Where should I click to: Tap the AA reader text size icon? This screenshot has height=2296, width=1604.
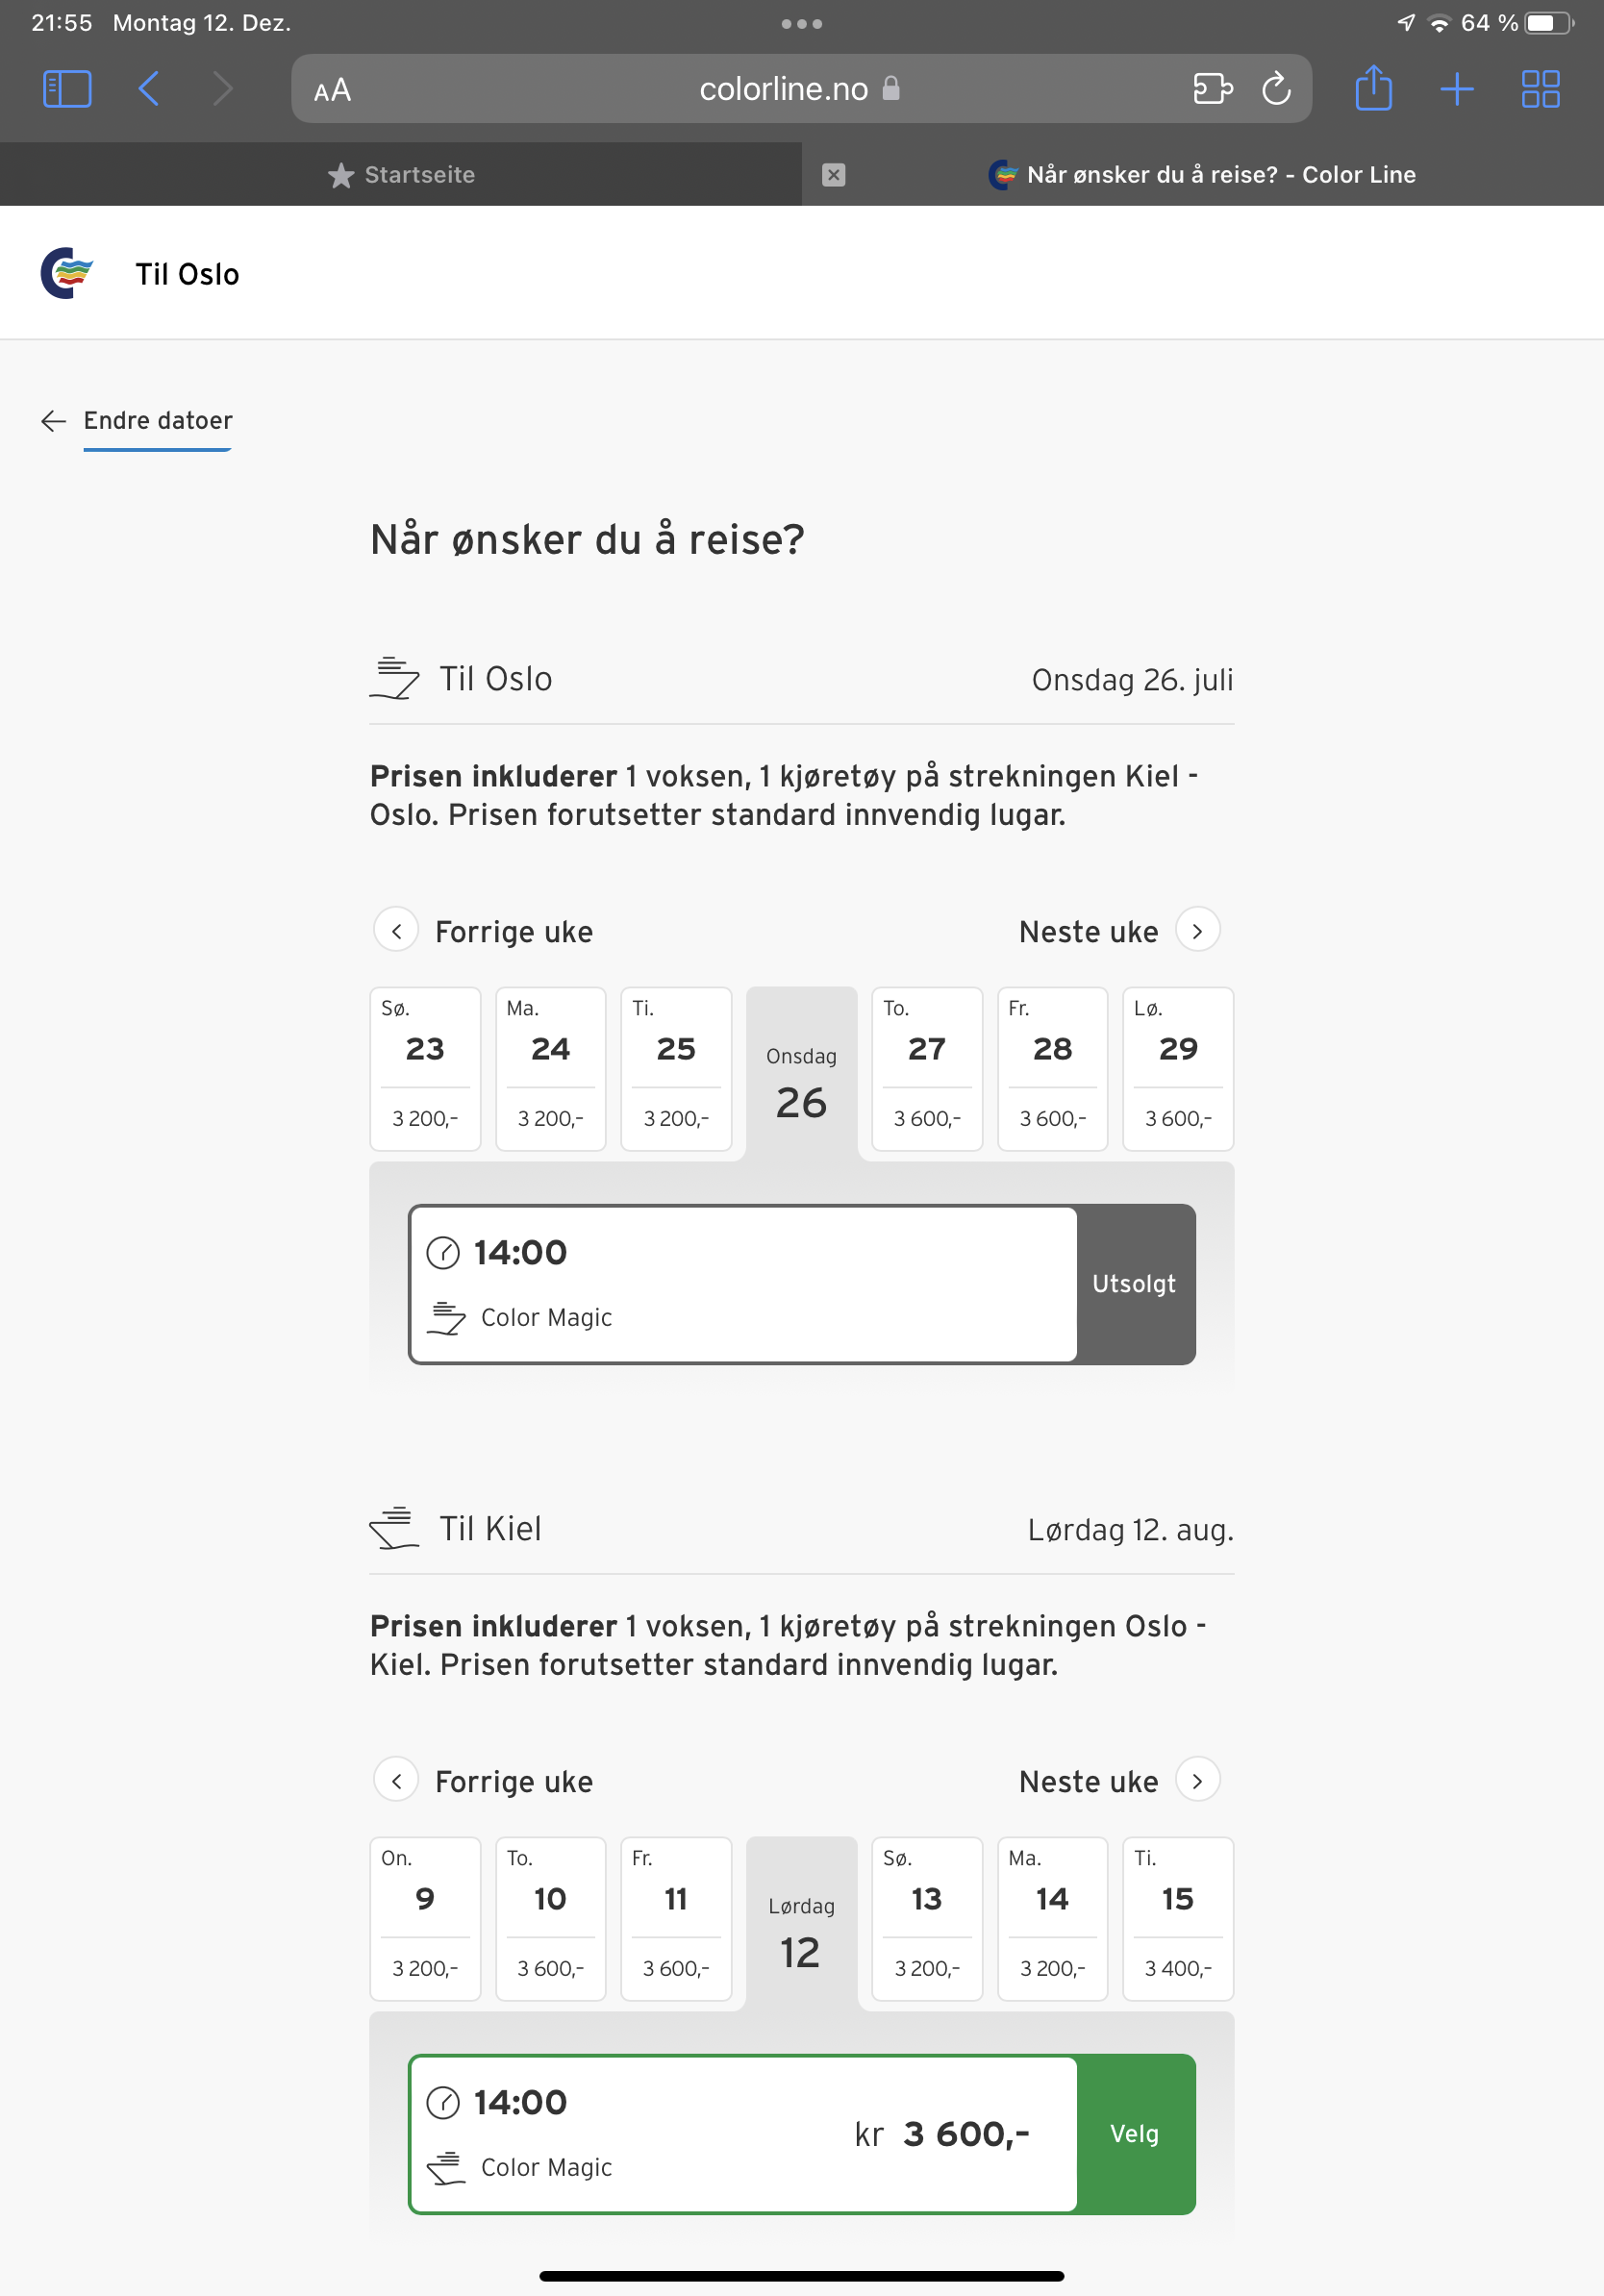(x=332, y=91)
